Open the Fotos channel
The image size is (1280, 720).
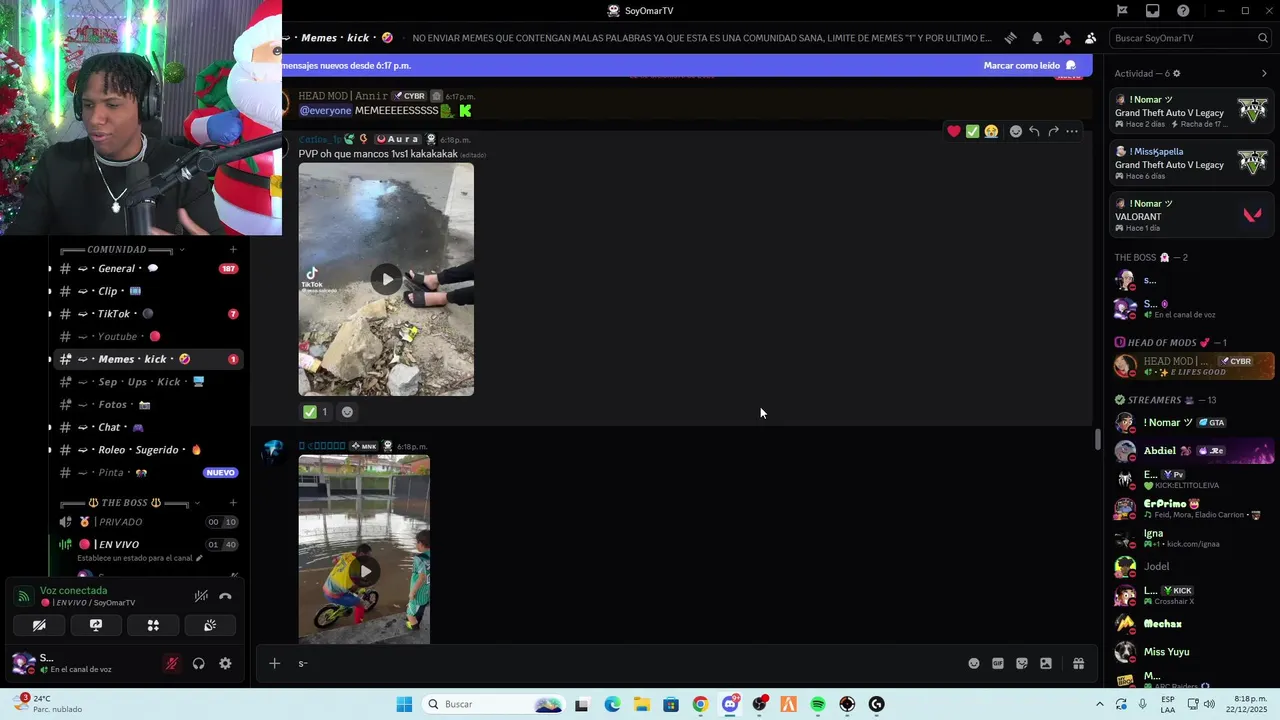coord(149,405)
